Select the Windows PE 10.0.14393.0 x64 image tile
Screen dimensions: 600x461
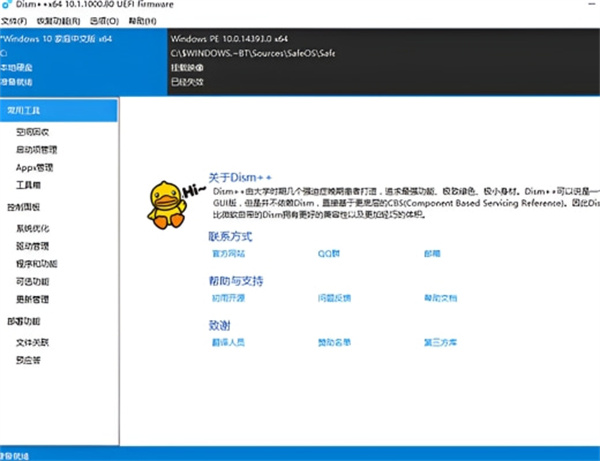coord(383,61)
